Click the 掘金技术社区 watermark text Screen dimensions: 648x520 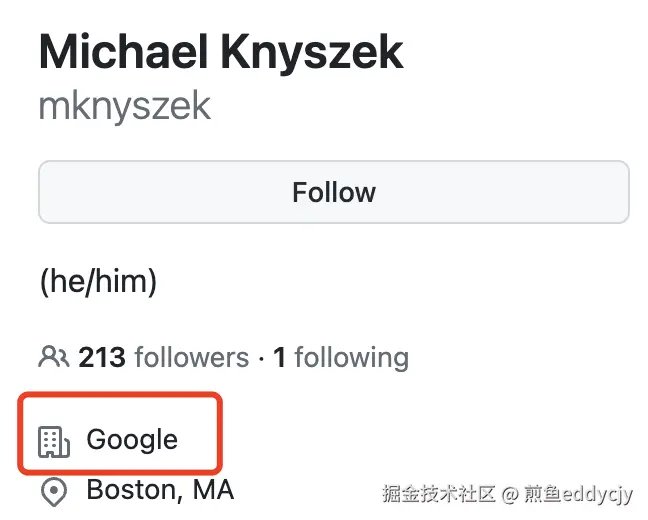[439, 493]
